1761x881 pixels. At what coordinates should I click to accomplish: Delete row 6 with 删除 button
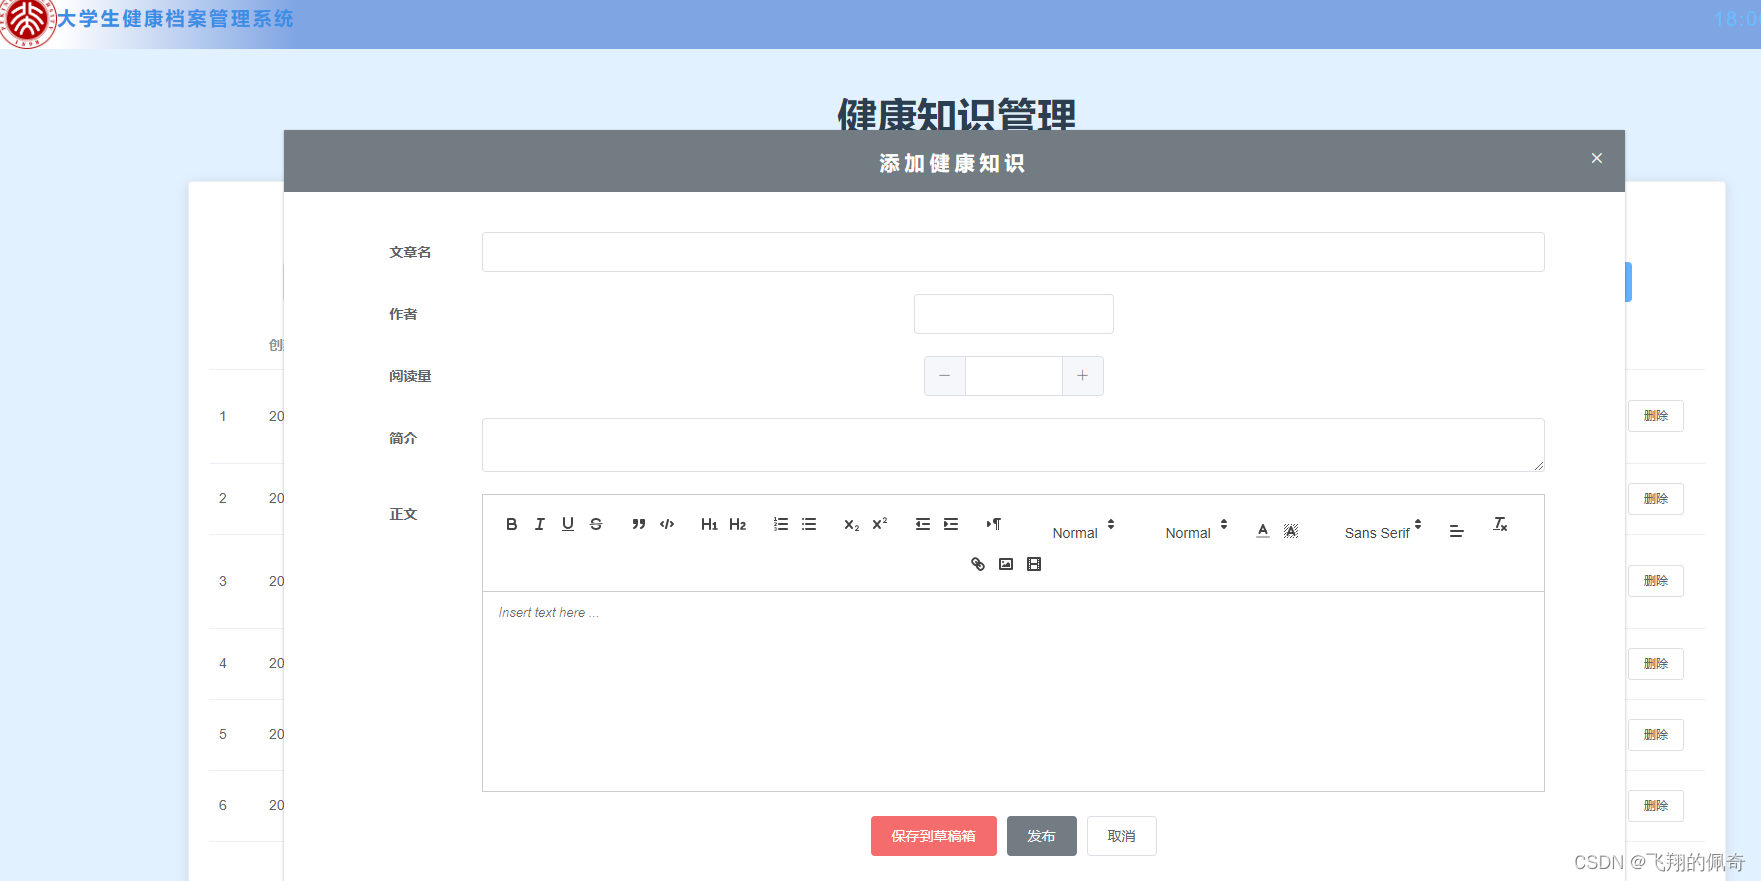coord(1655,806)
